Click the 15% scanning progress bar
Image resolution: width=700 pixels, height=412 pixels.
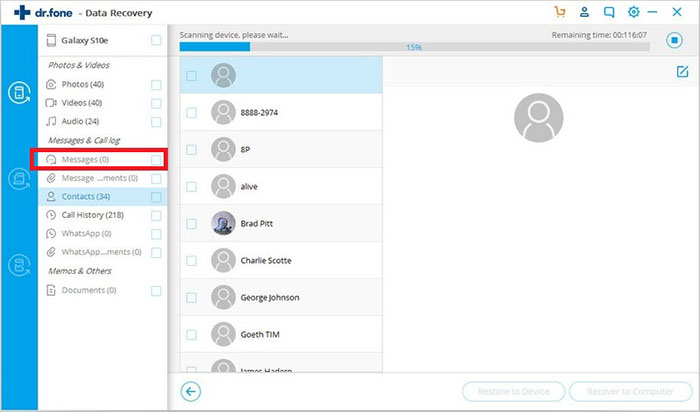pos(414,47)
